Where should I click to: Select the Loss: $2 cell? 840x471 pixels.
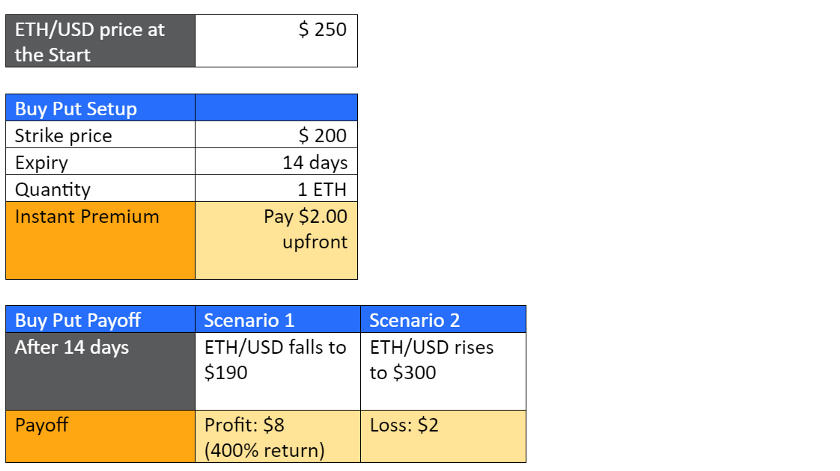[442, 436]
